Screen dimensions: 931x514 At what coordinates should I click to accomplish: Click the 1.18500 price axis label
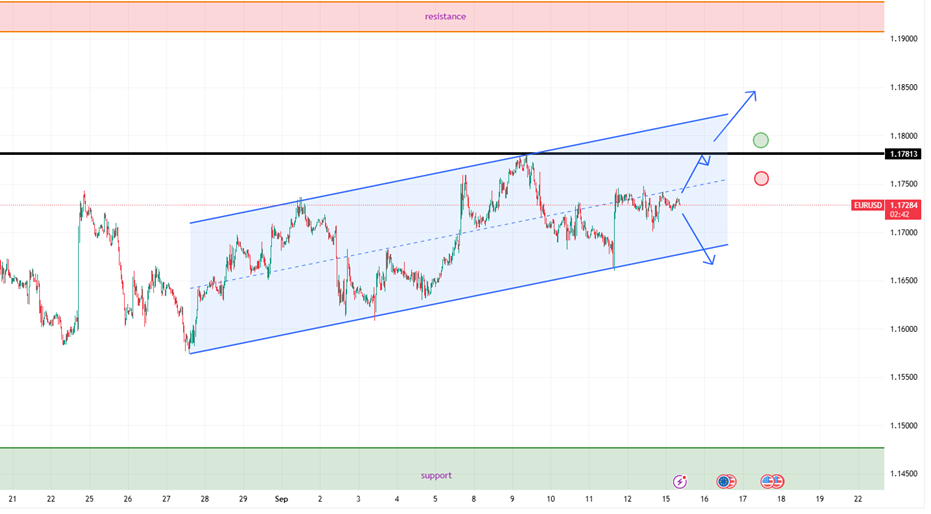(903, 87)
